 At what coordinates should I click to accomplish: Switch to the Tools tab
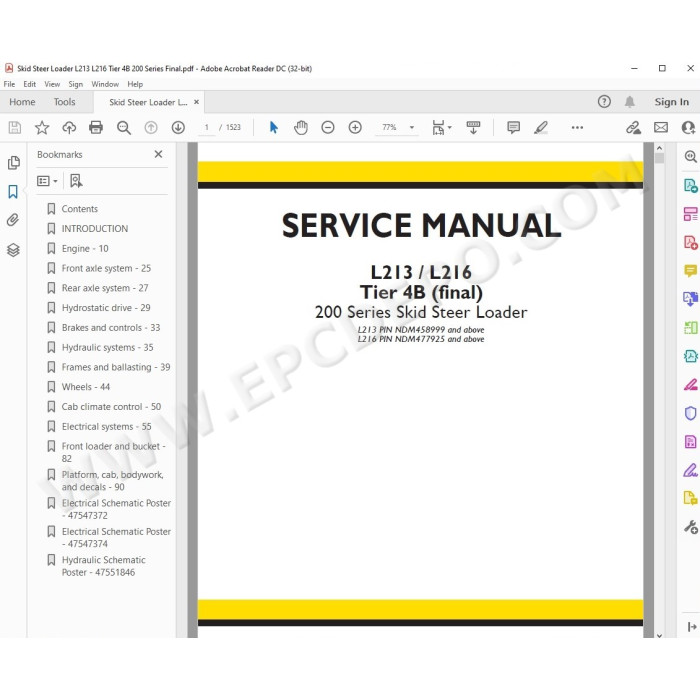click(x=64, y=102)
